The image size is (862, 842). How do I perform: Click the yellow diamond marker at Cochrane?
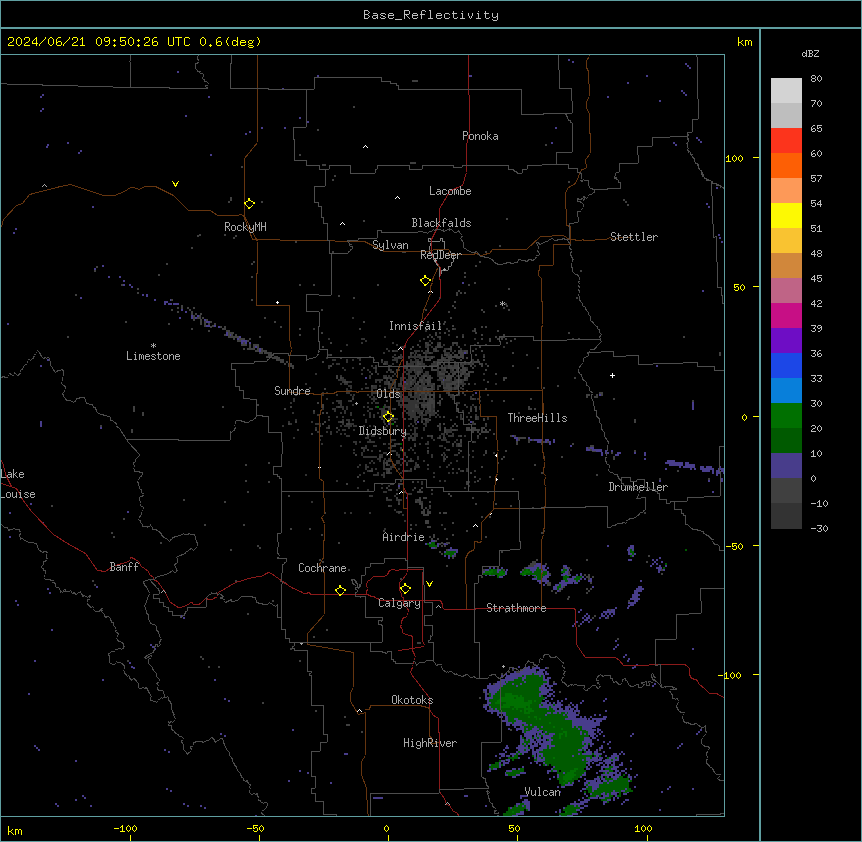(340, 590)
